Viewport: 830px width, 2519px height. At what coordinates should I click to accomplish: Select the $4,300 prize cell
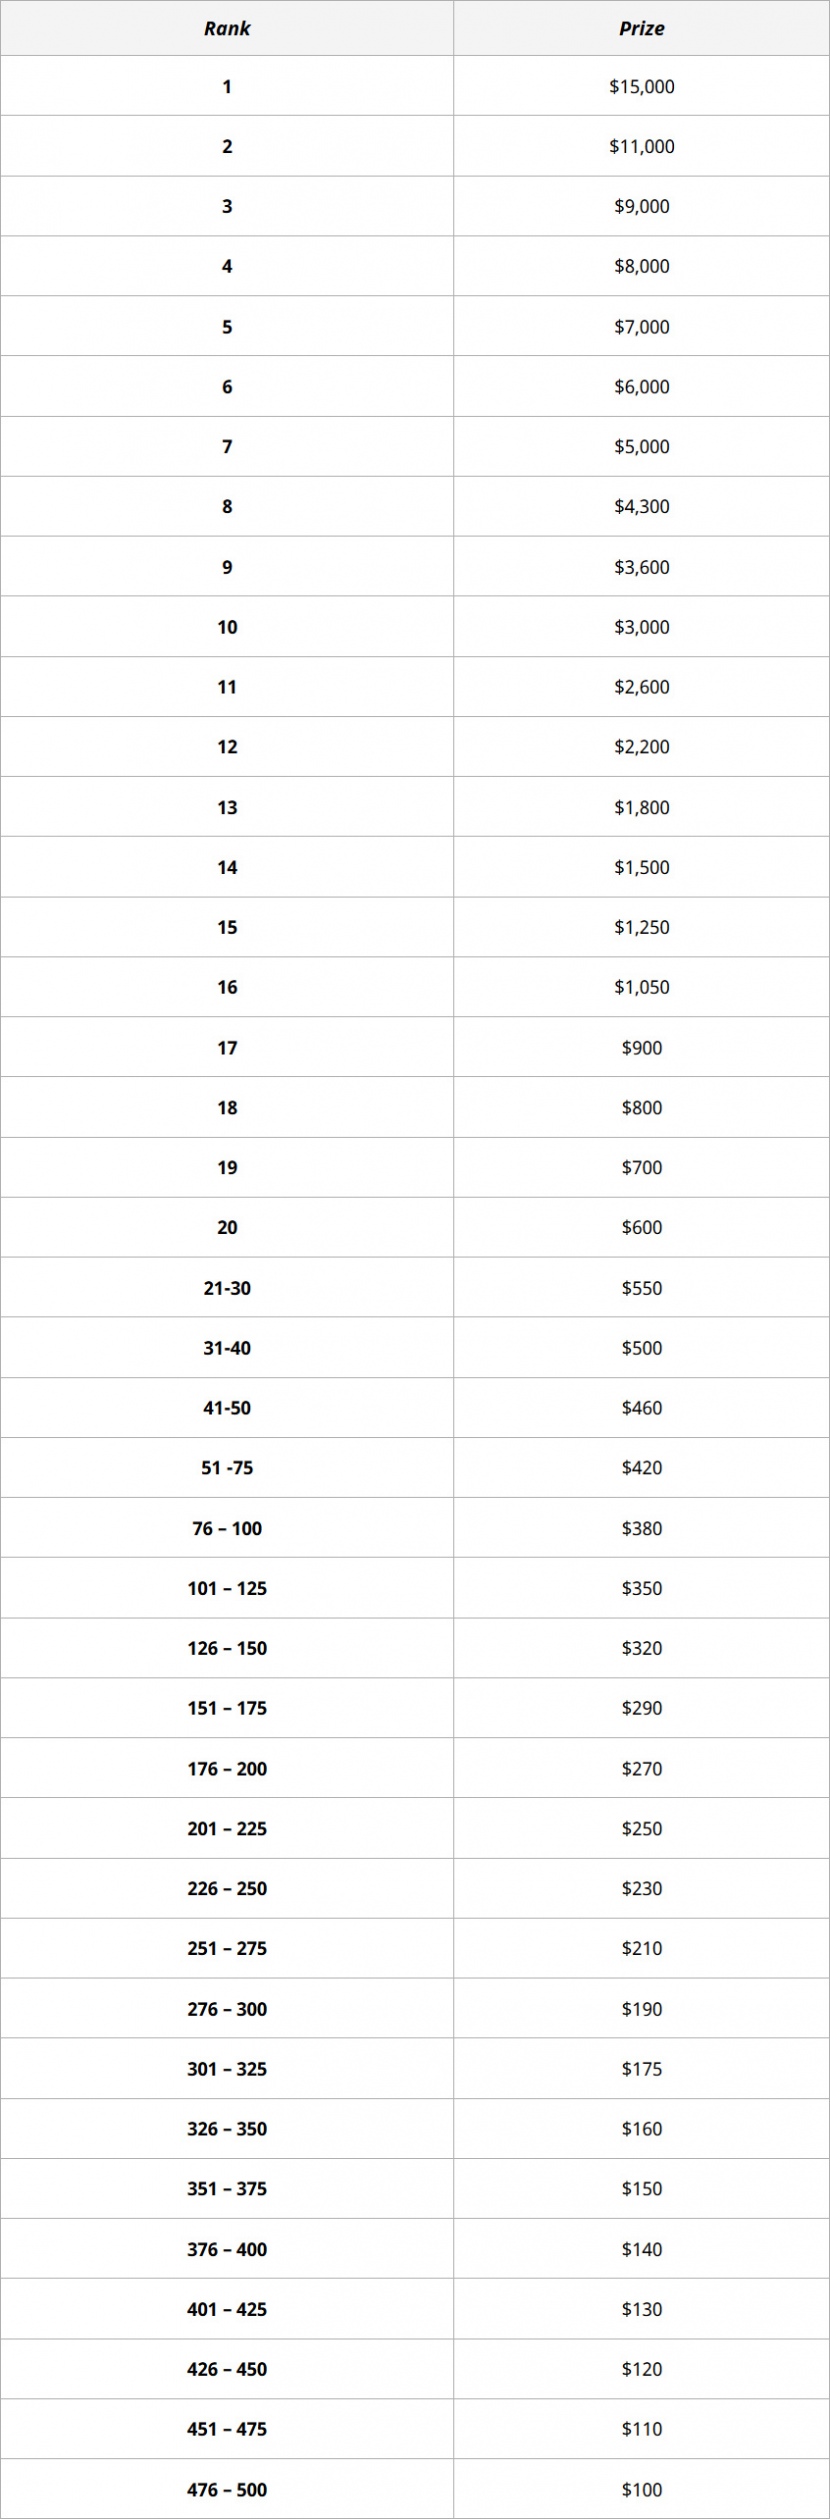(641, 507)
